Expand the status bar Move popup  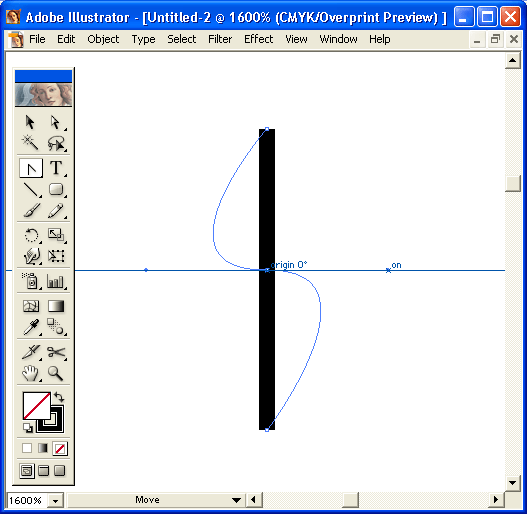coord(236,500)
